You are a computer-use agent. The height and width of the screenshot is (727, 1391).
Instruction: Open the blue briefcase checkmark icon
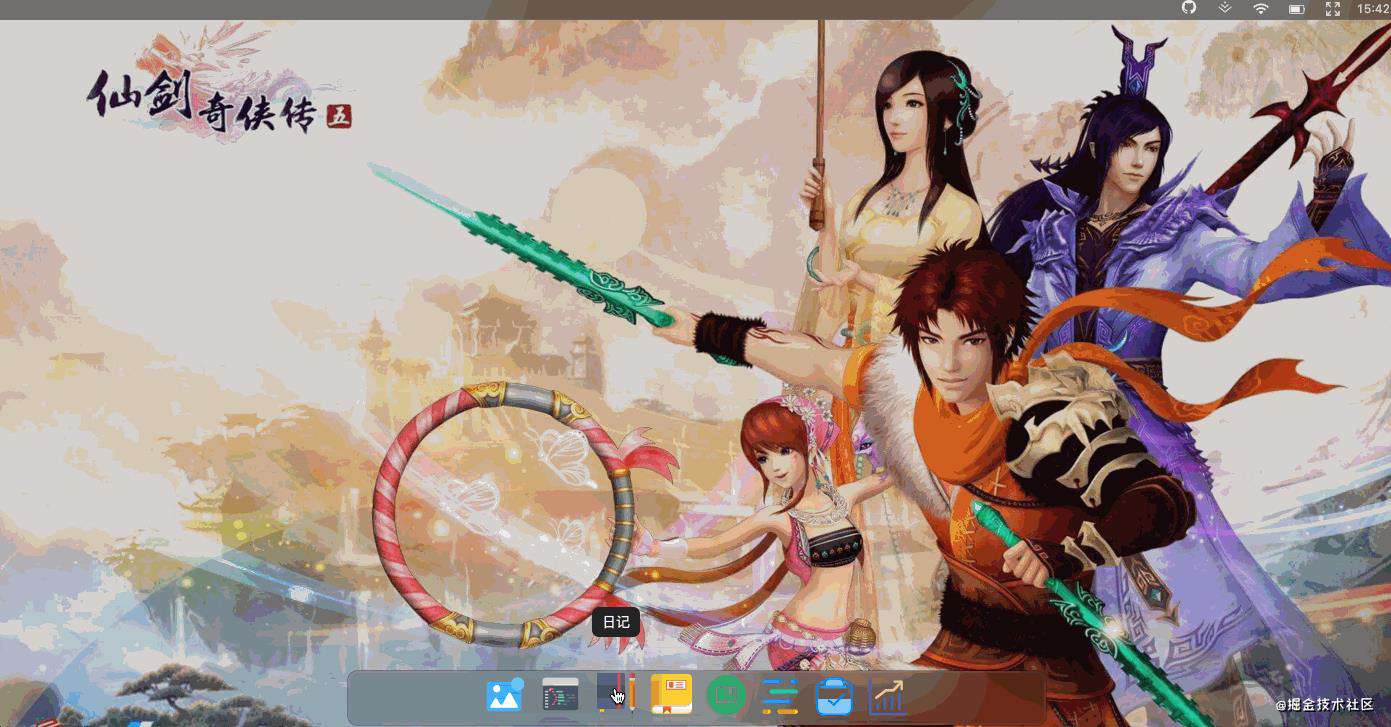point(834,695)
